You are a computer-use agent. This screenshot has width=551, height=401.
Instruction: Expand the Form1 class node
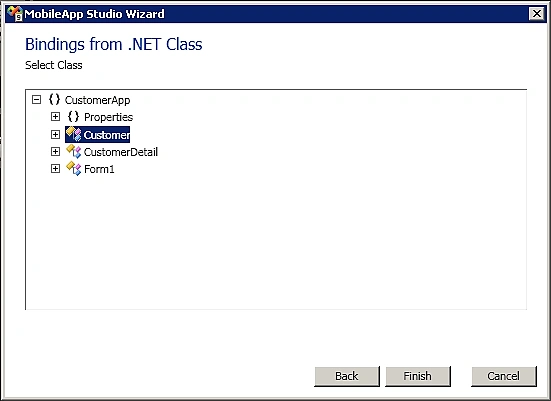click(x=55, y=169)
